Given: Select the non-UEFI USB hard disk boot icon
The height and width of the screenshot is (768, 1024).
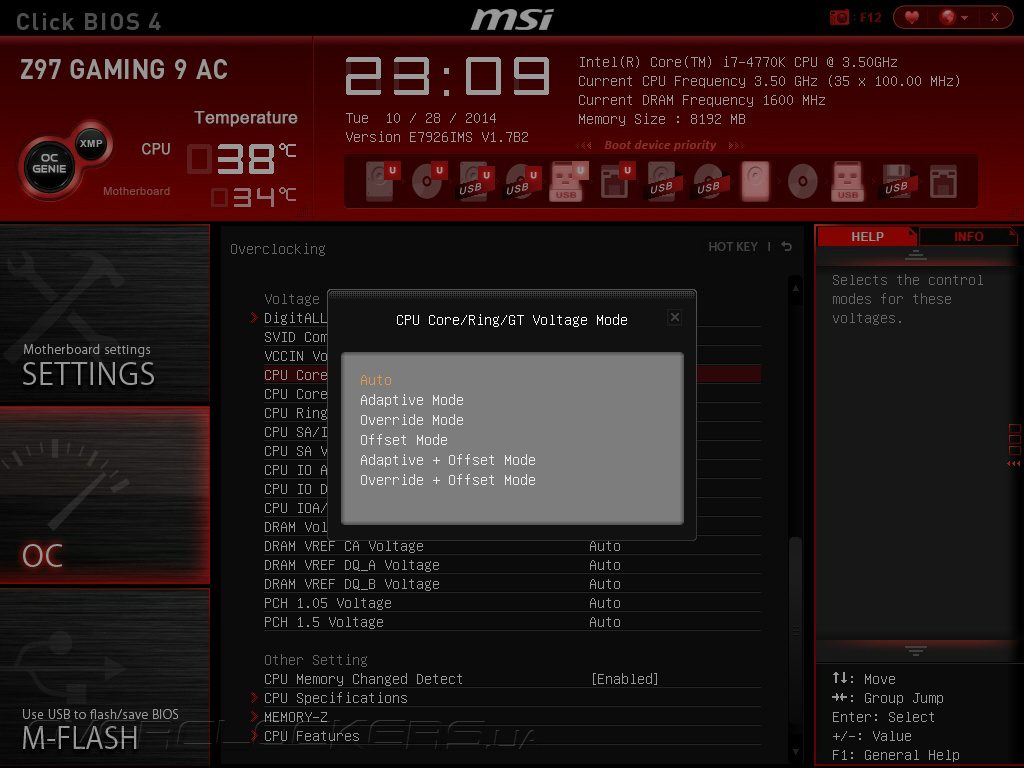Looking at the screenshot, I should [x=663, y=181].
